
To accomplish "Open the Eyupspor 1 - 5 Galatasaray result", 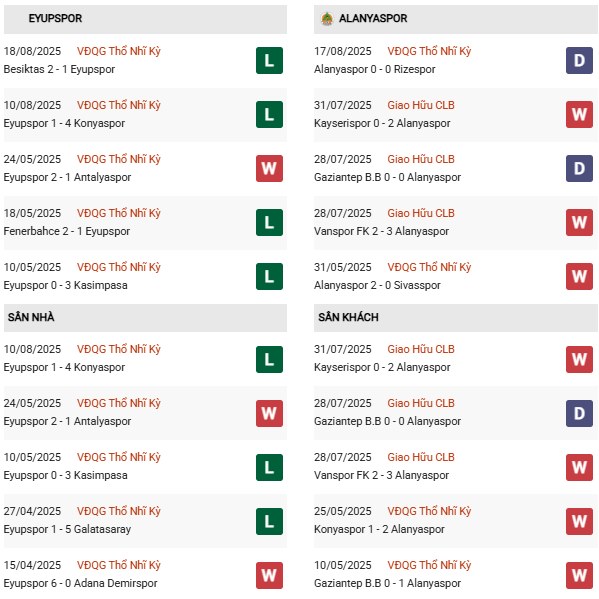I will (67, 529).
